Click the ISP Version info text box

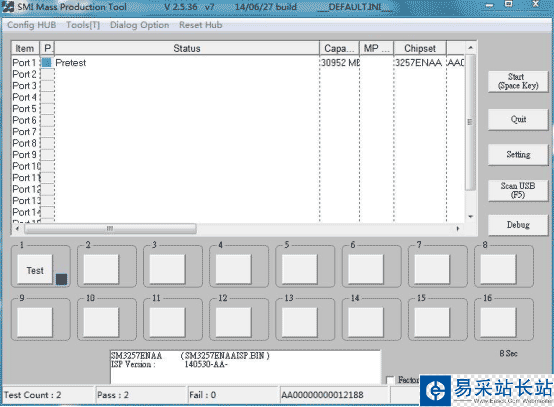245,367
